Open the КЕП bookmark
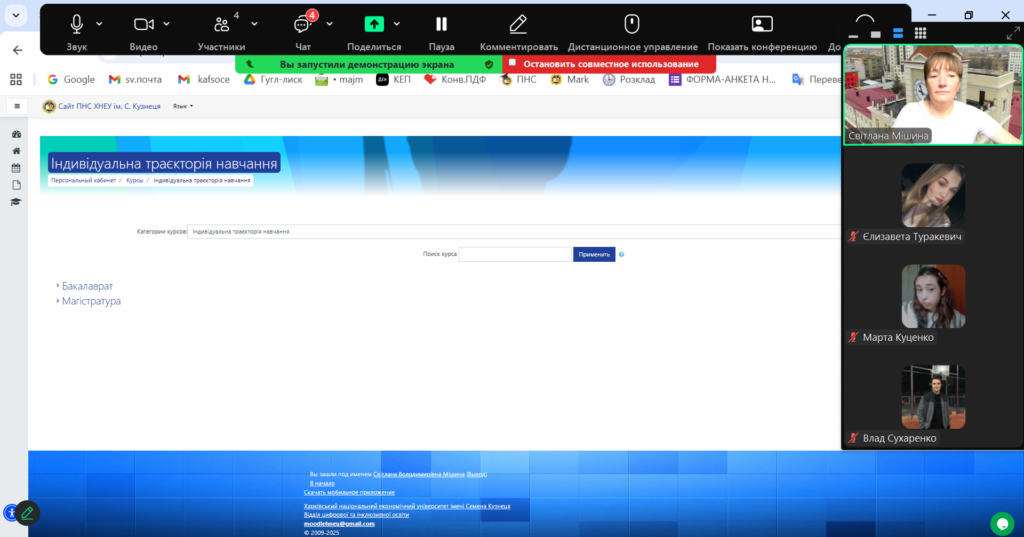The height and width of the screenshot is (537, 1024). point(394,79)
